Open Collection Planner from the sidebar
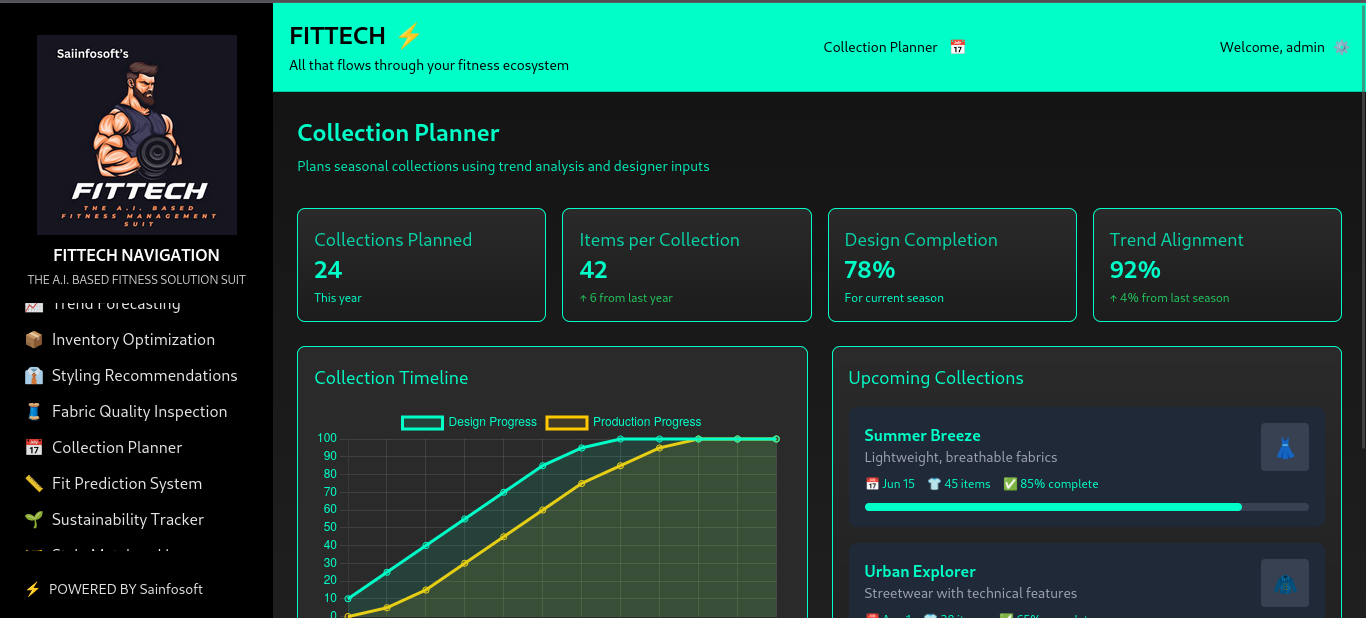Viewport: 1366px width, 618px height. 117,448
